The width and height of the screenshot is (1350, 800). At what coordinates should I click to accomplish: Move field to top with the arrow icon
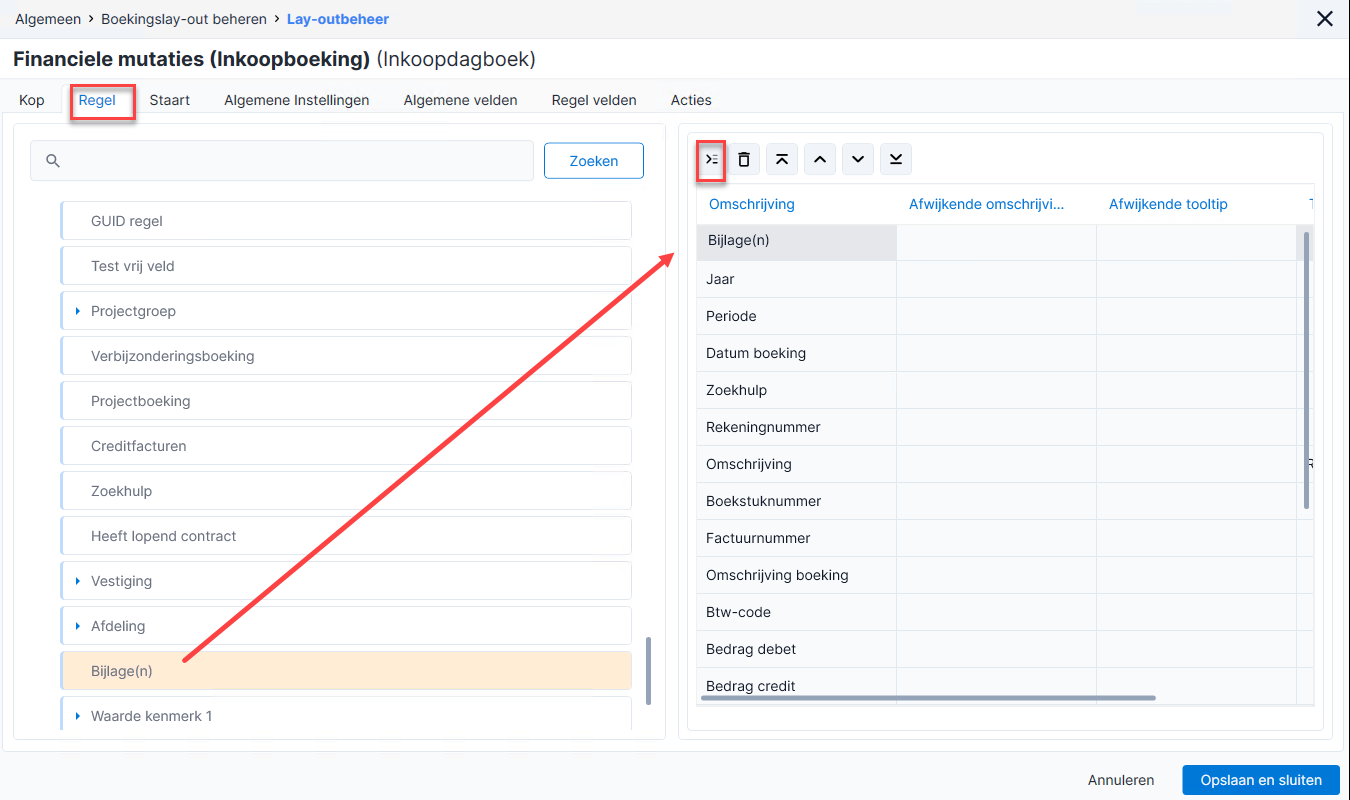[781, 160]
